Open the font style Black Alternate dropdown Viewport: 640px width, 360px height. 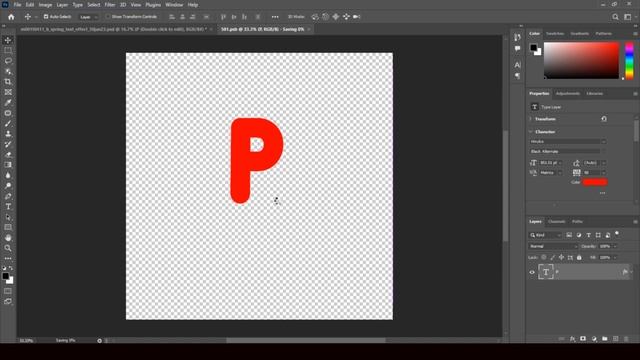tap(567, 151)
